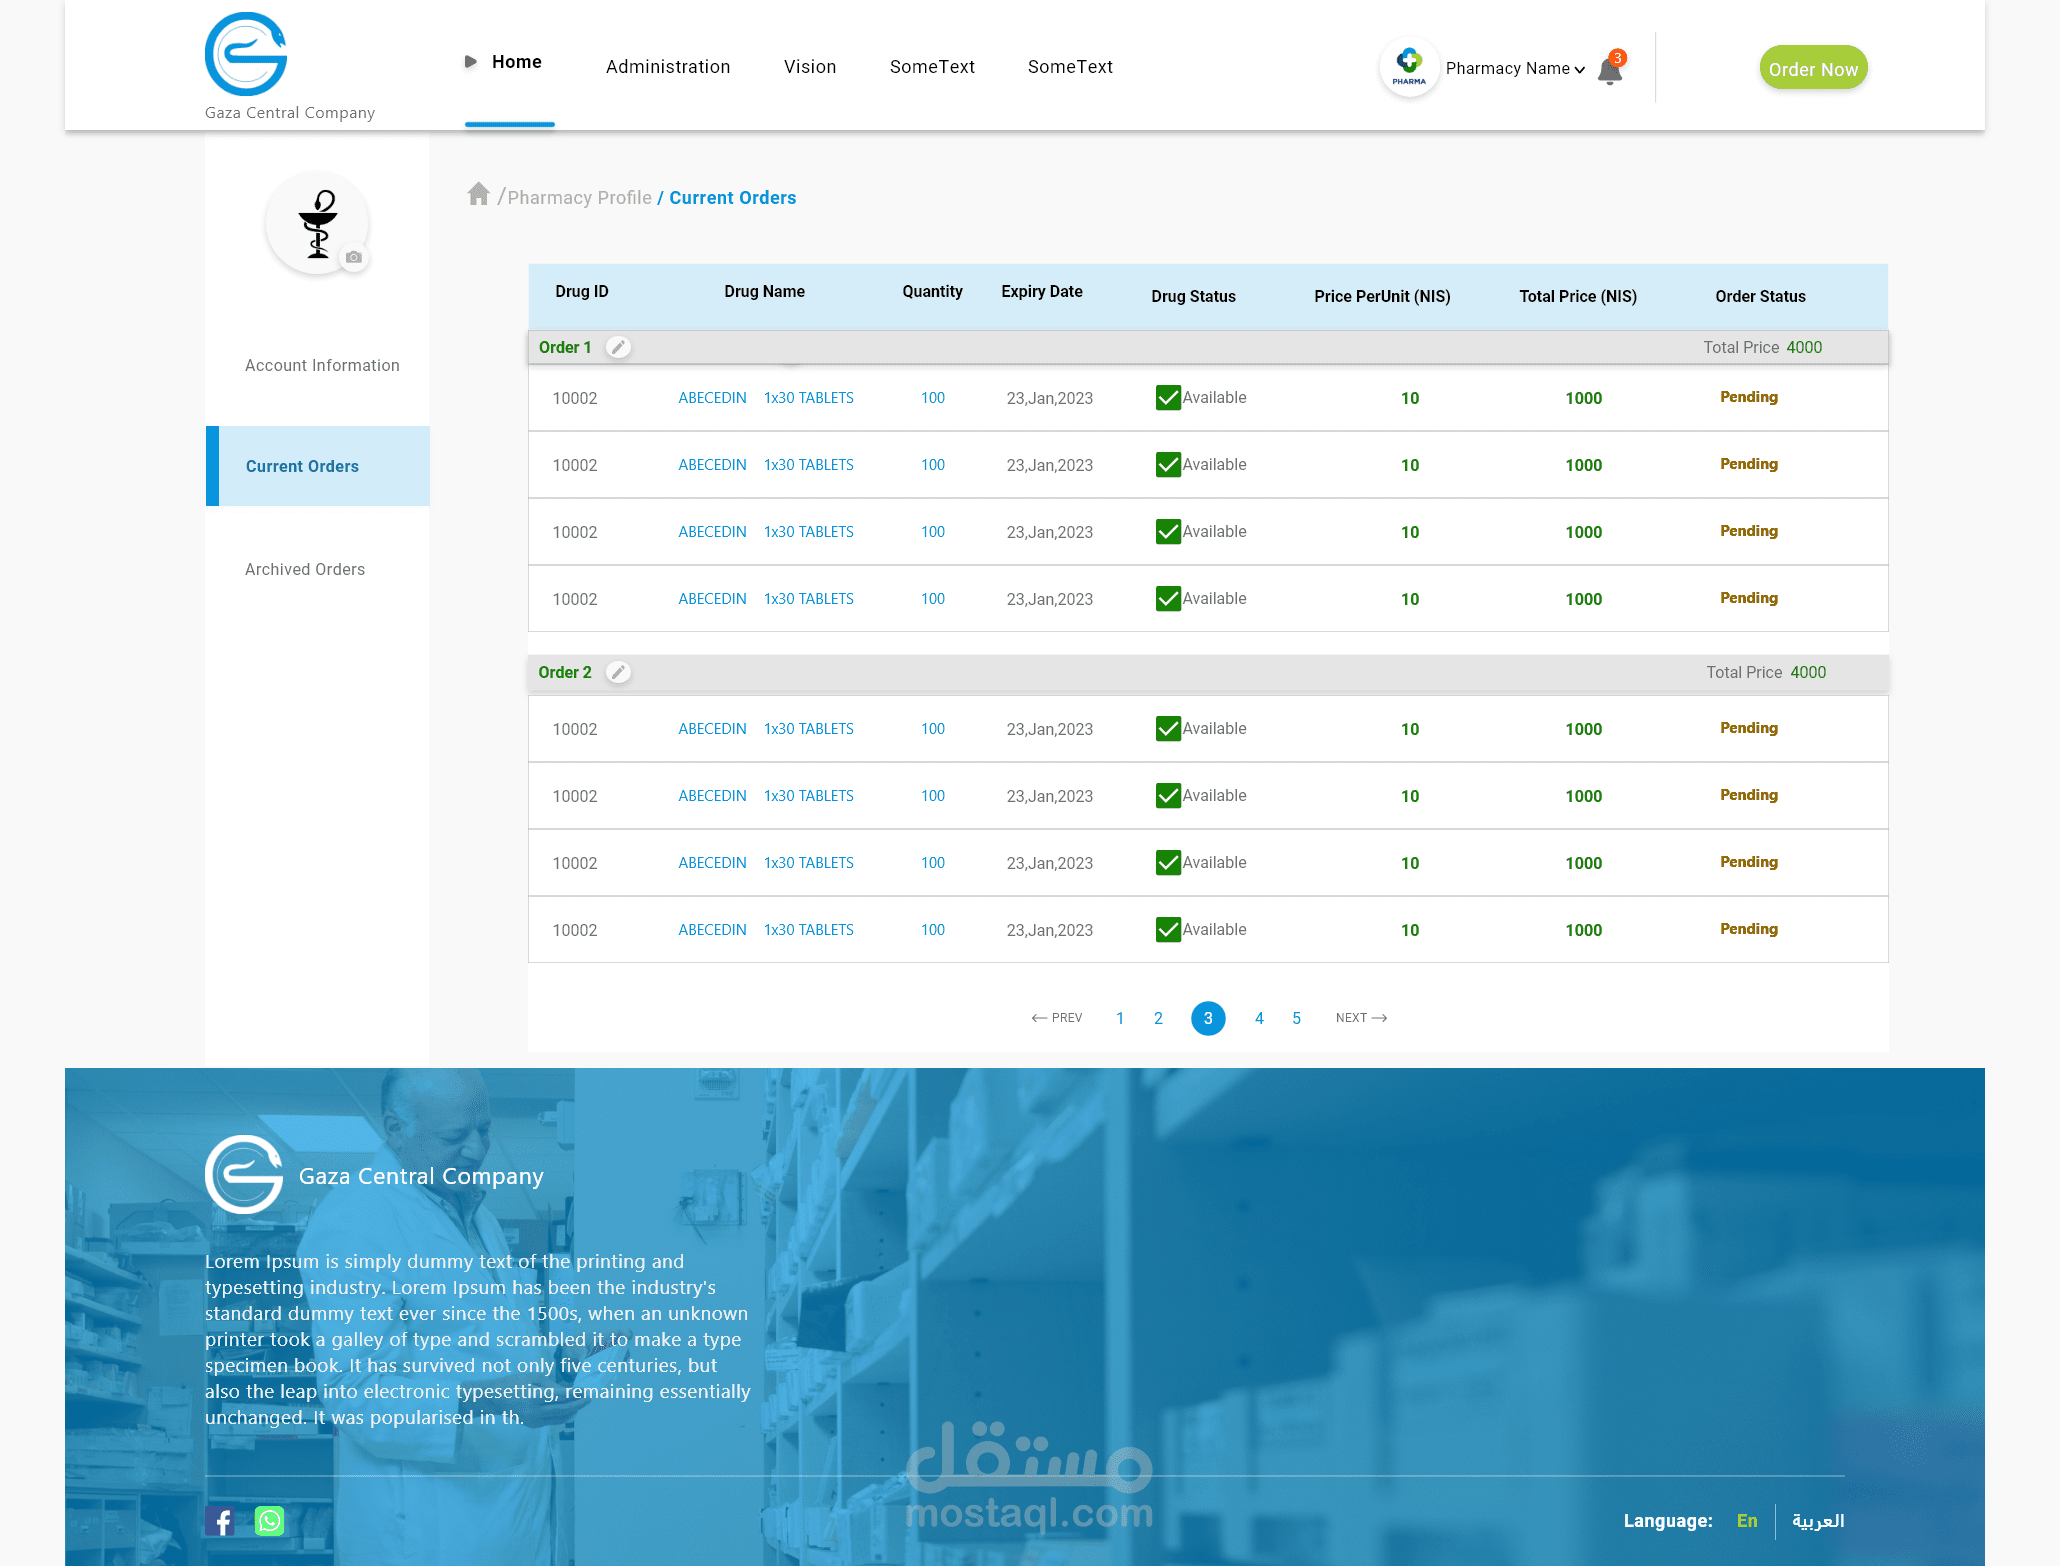Click the pharmacy profile avatar image
The image size is (2060, 1566).
tap(317, 223)
